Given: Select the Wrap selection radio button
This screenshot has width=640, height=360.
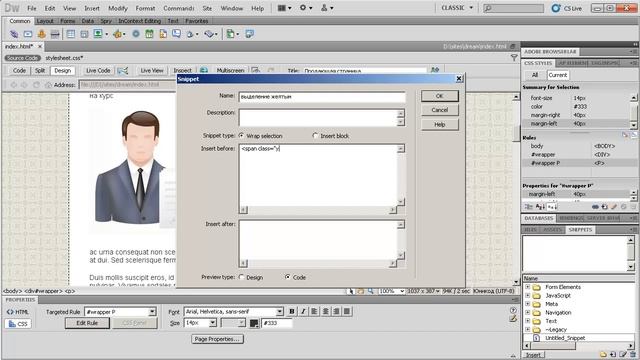Looking at the screenshot, I should (x=241, y=136).
